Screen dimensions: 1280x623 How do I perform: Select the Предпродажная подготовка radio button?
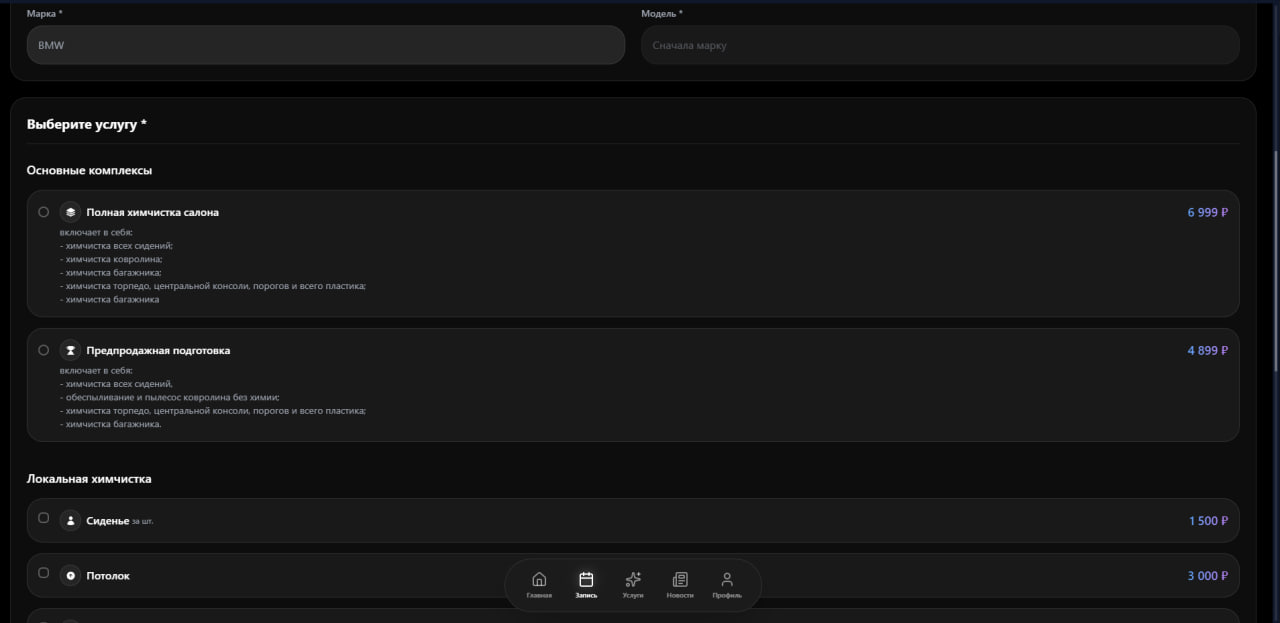click(x=43, y=350)
